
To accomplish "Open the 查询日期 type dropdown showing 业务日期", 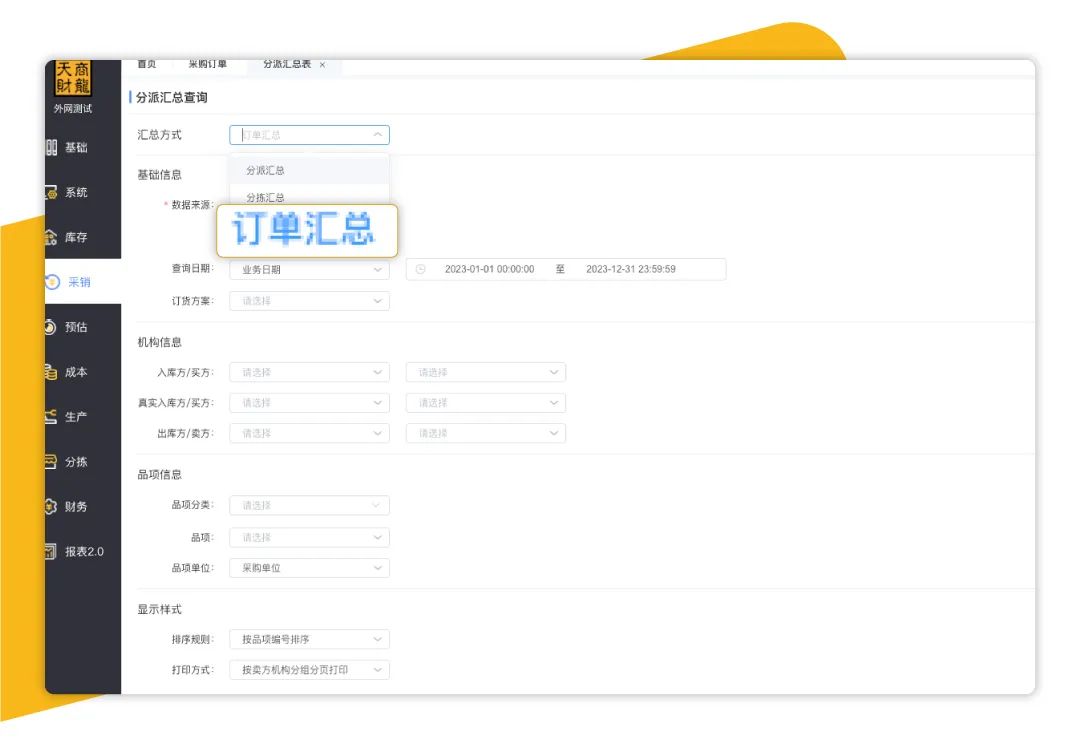I will click(x=309, y=269).
